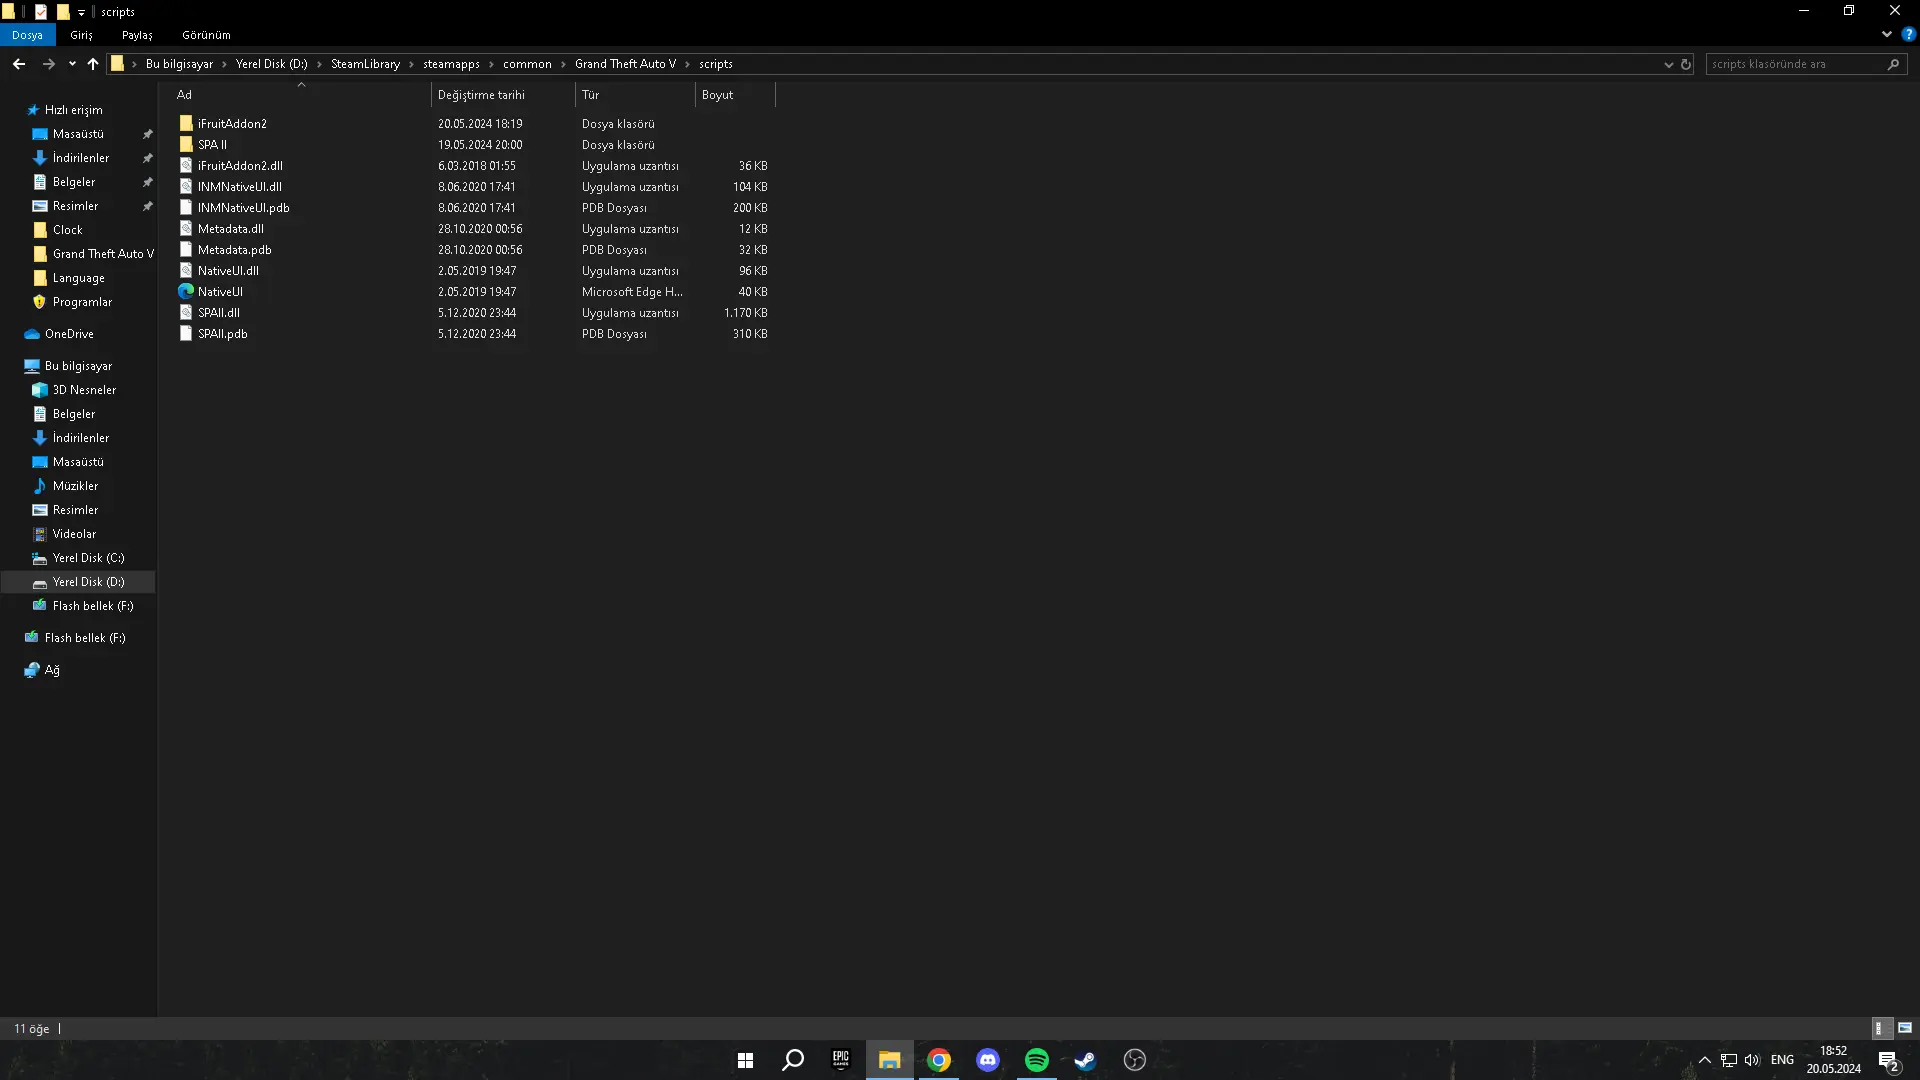Select INMNativeUI.dll file name
This screenshot has width=1920, height=1080.
pyautogui.click(x=239, y=187)
